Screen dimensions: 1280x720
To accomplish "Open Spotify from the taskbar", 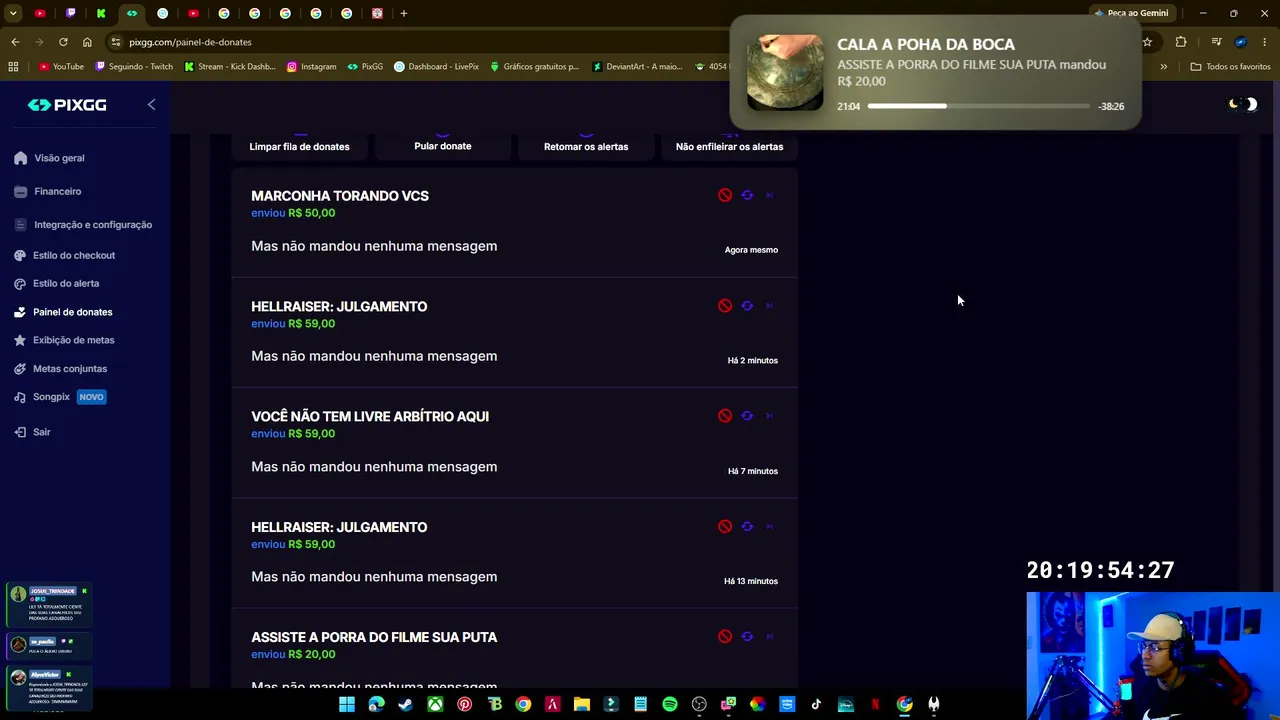I will tap(670, 705).
